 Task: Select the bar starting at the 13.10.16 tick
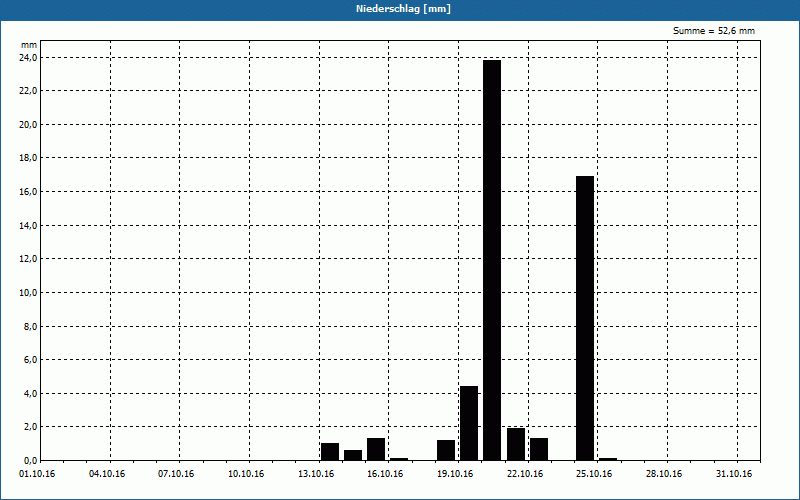(330, 452)
